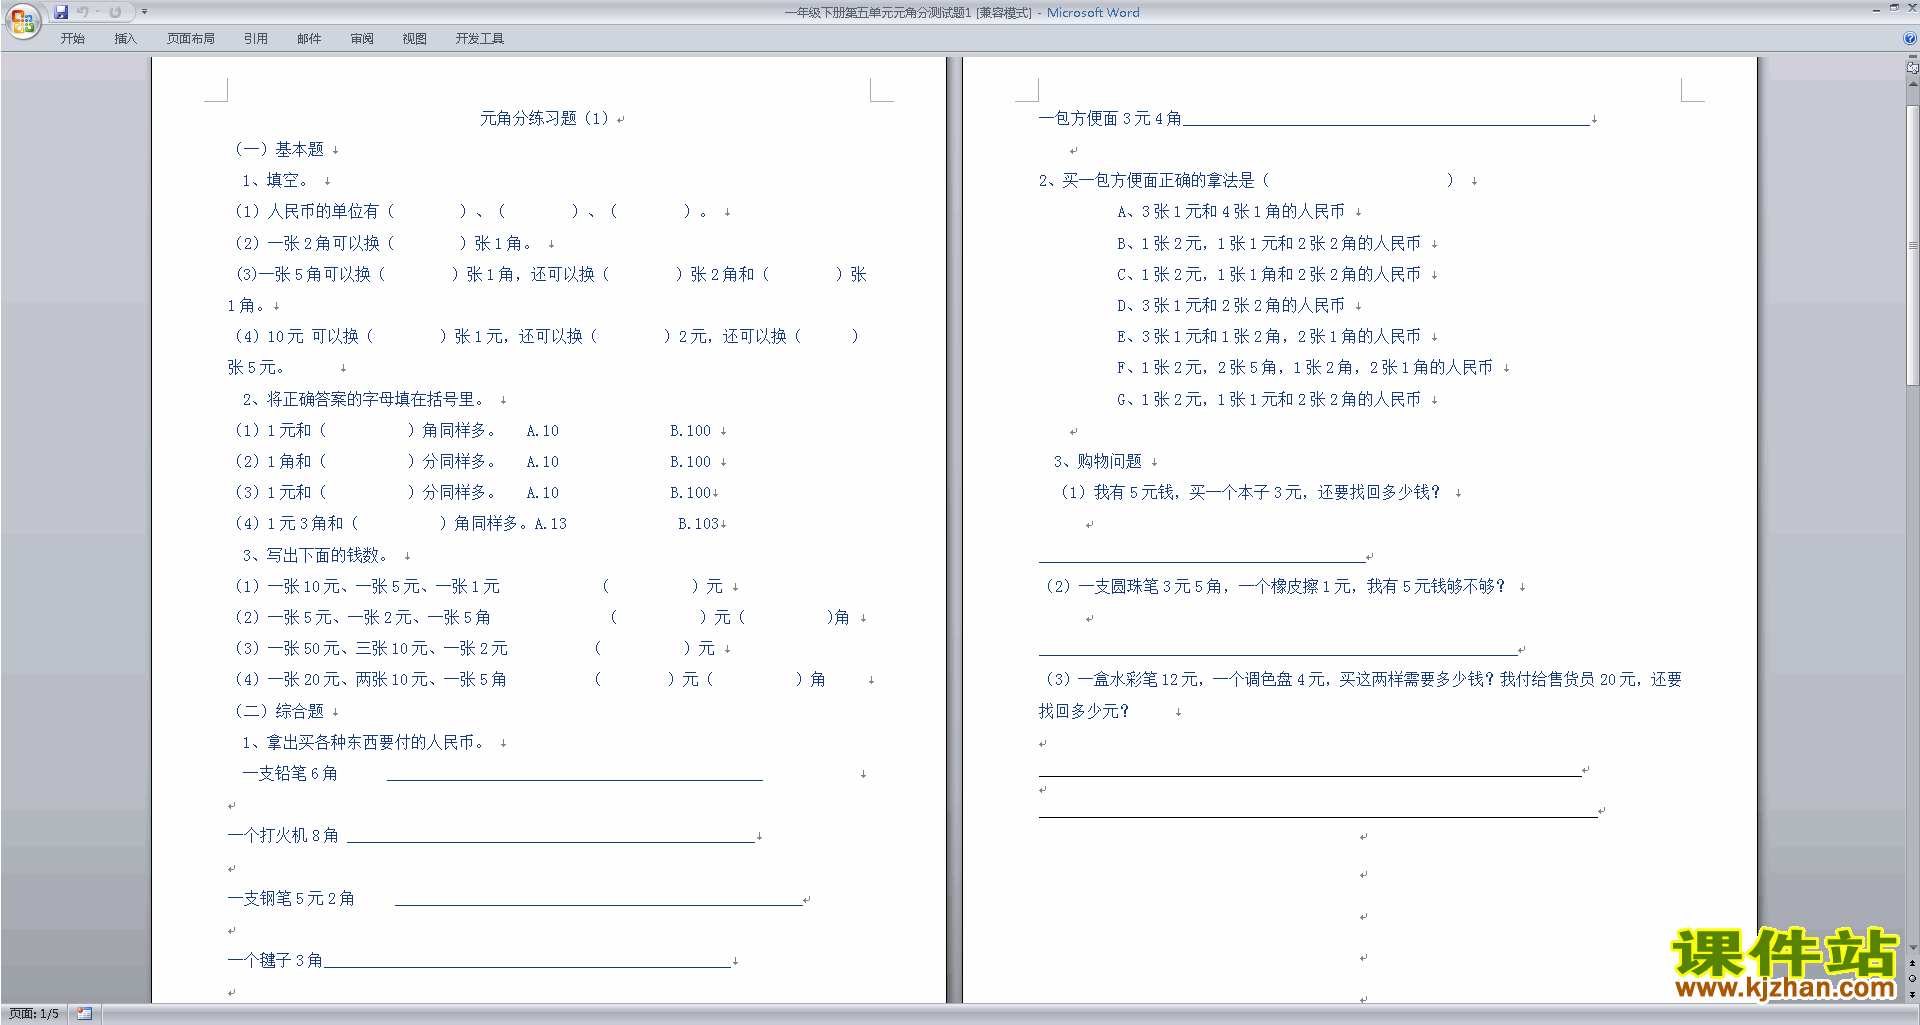This screenshot has width=1920, height=1025.
Task: Click answer A.13 in question (4)
Action: (550, 524)
